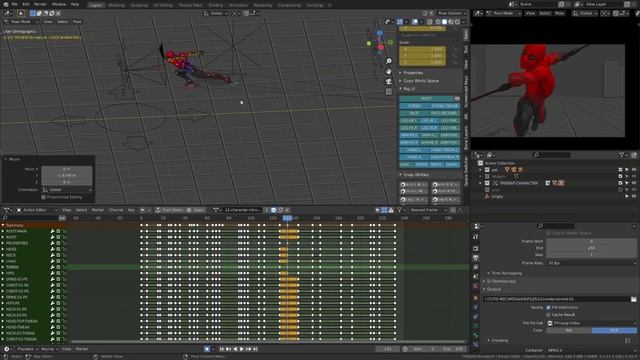Jump to last frame icon
The width and height of the screenshot is (640, 360).
point(255,349)
